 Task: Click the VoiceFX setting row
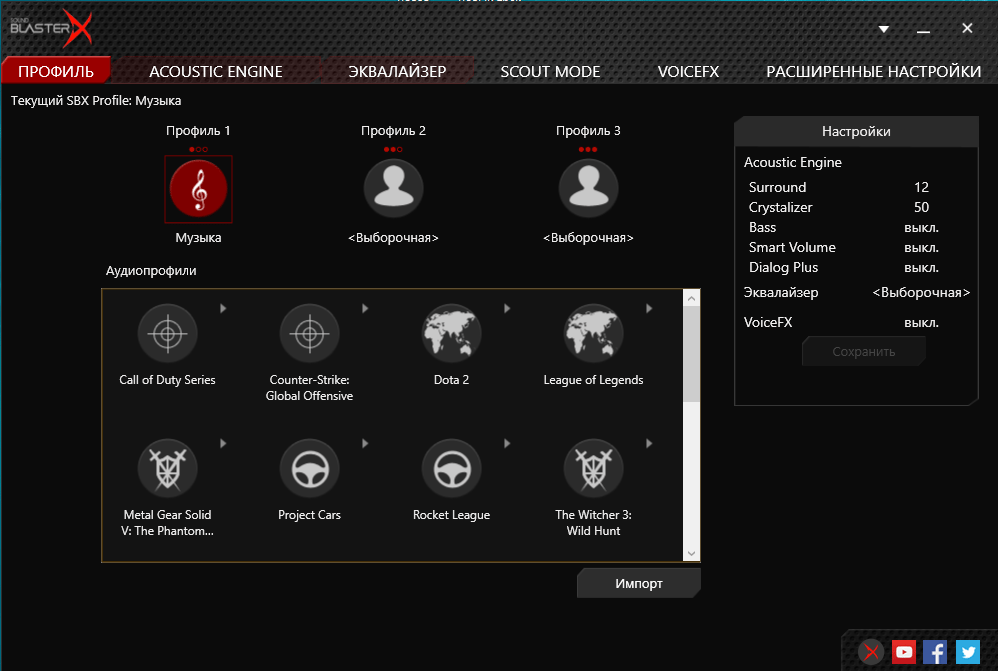pyautogui.click(x=856, y=322)
